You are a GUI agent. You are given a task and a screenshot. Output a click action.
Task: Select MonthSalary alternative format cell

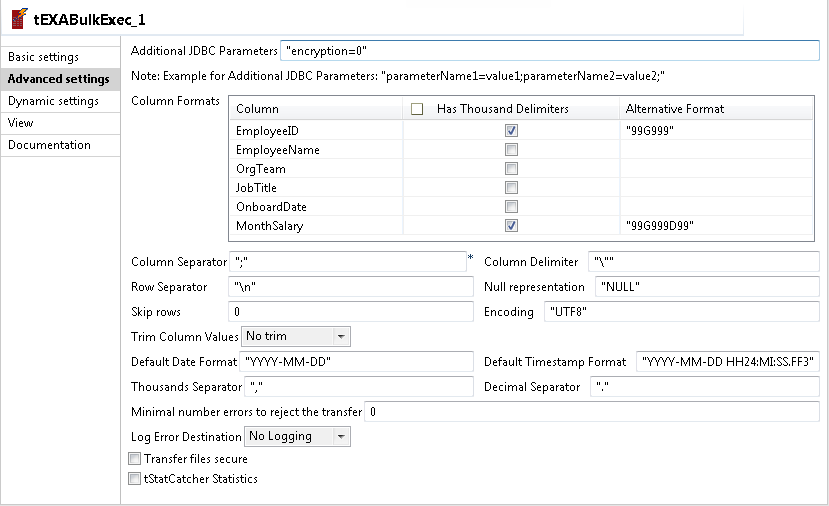click(x=715, y=226)
